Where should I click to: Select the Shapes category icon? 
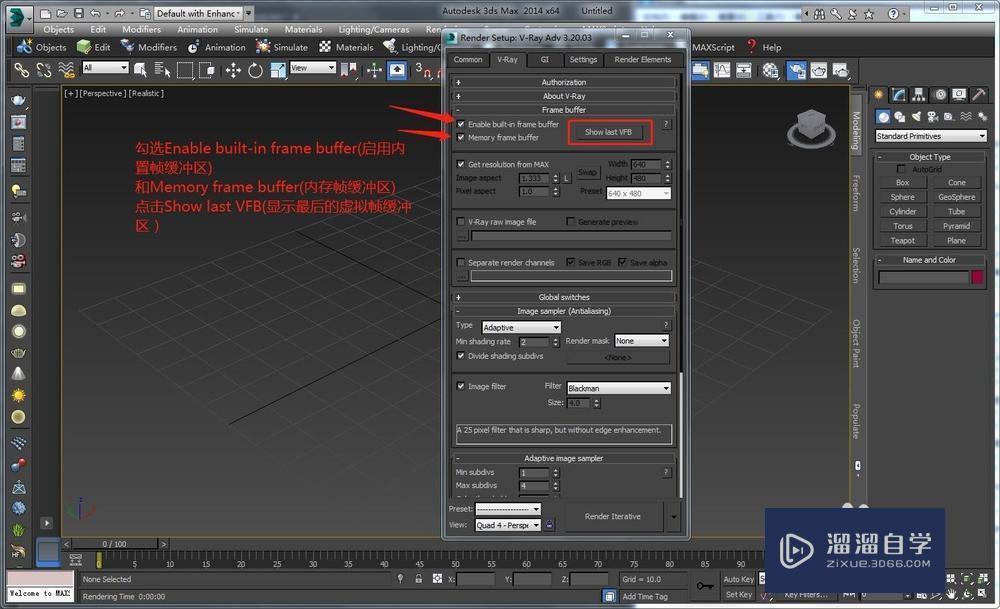click(899, 116)
